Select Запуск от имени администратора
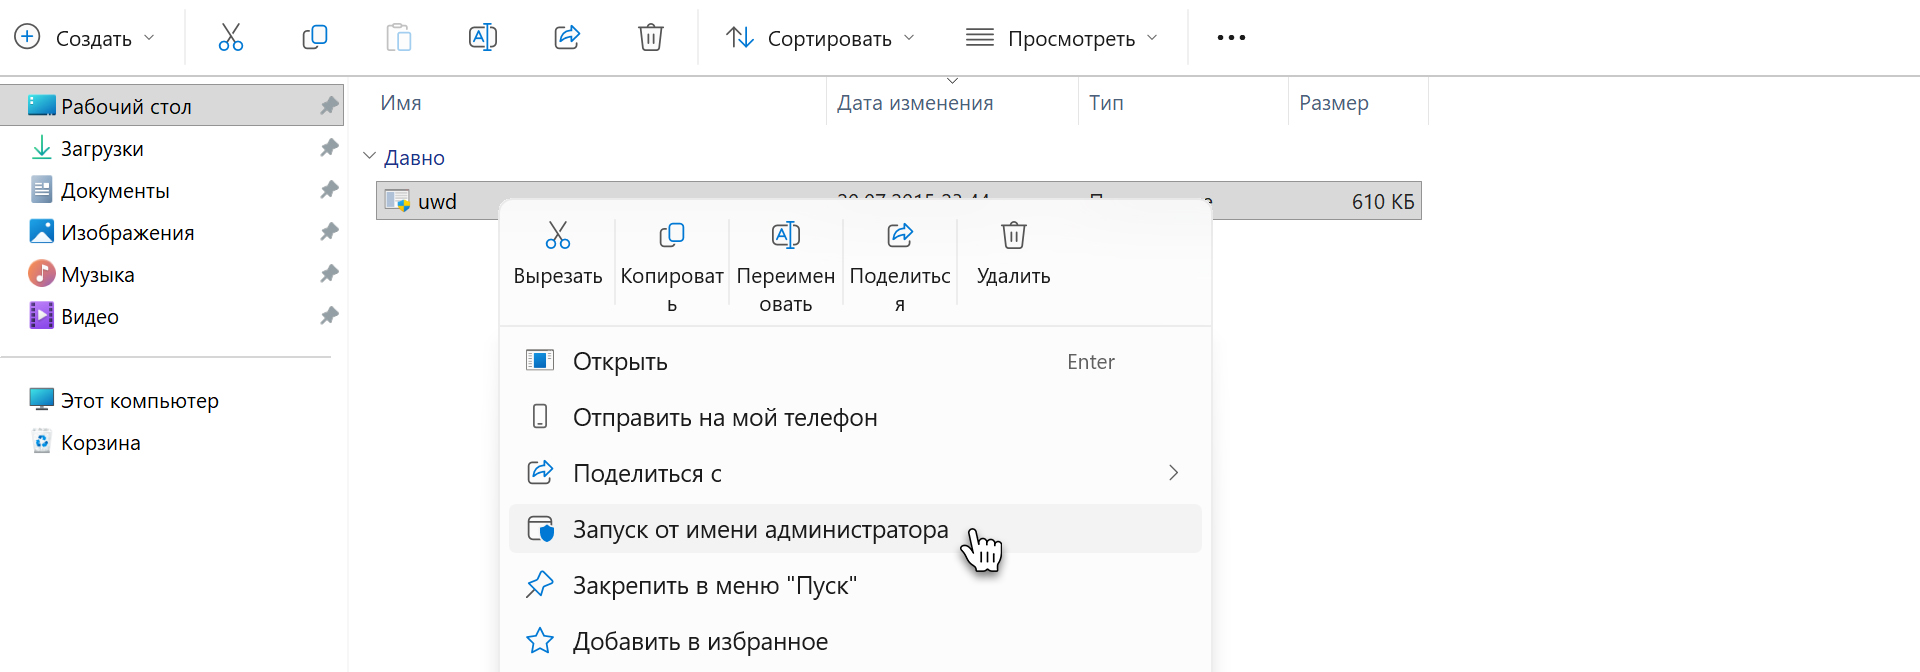 click(x=760, y=529)
